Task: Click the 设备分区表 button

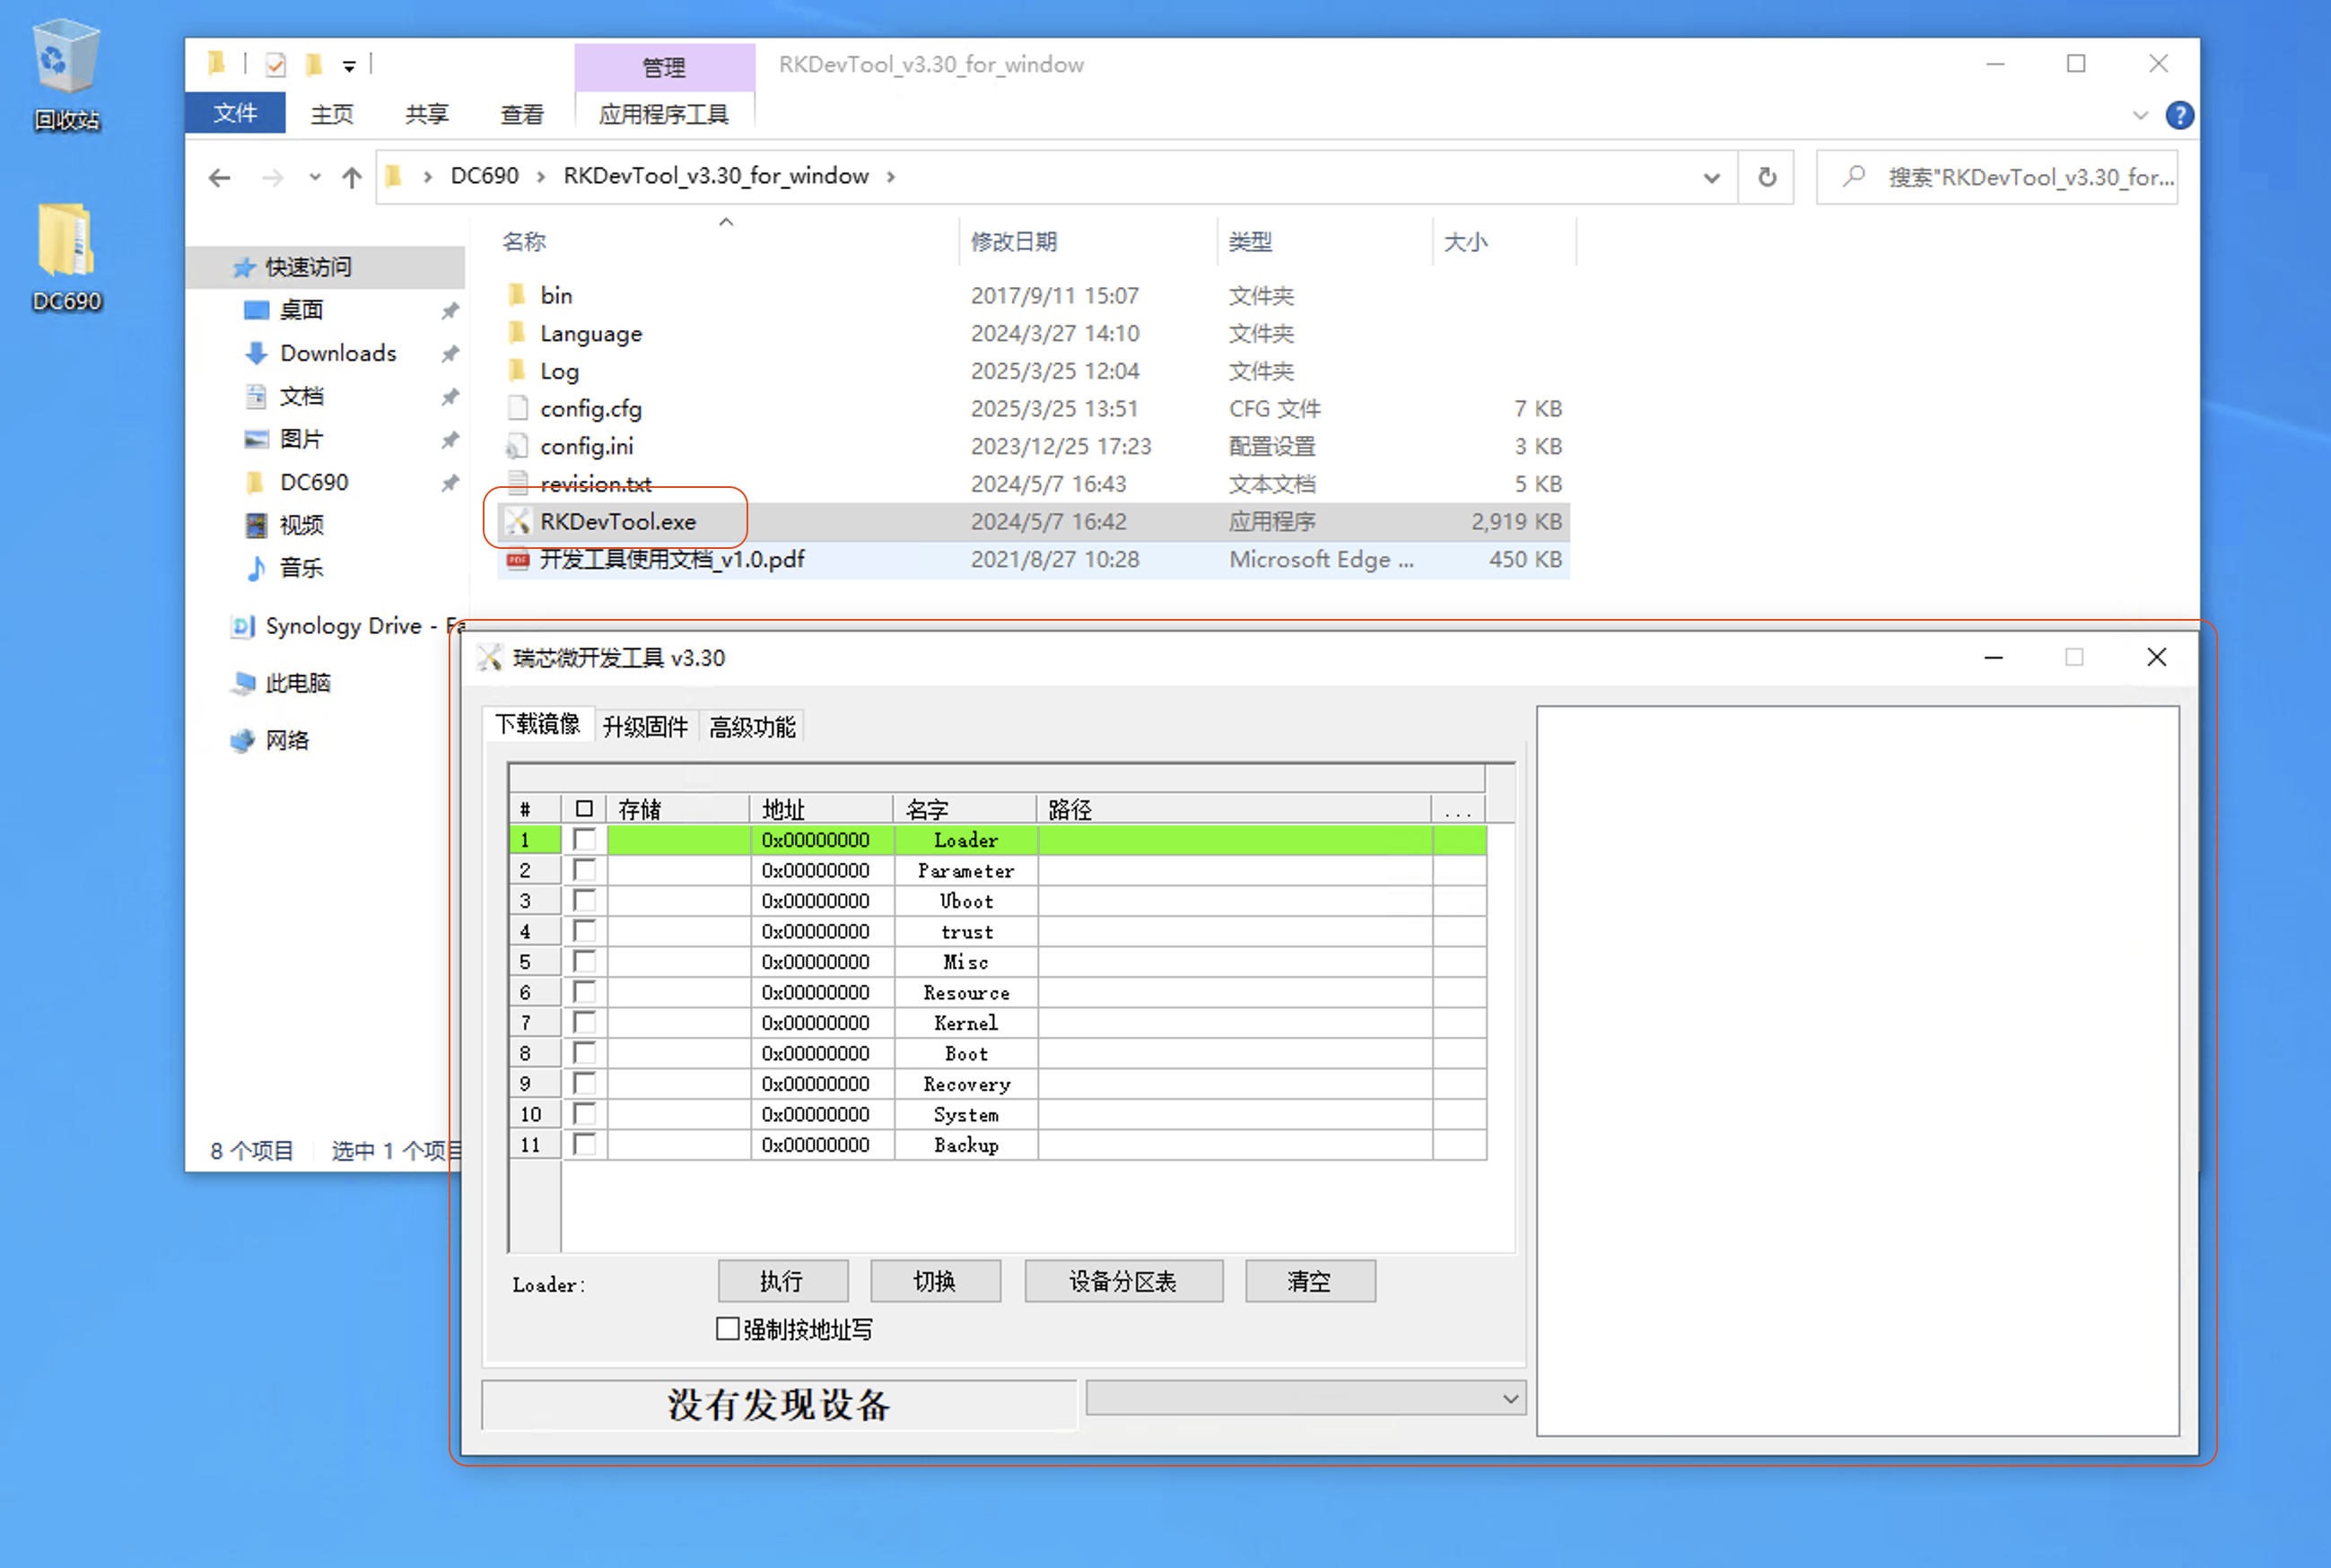Action: pos(1122,1281)
